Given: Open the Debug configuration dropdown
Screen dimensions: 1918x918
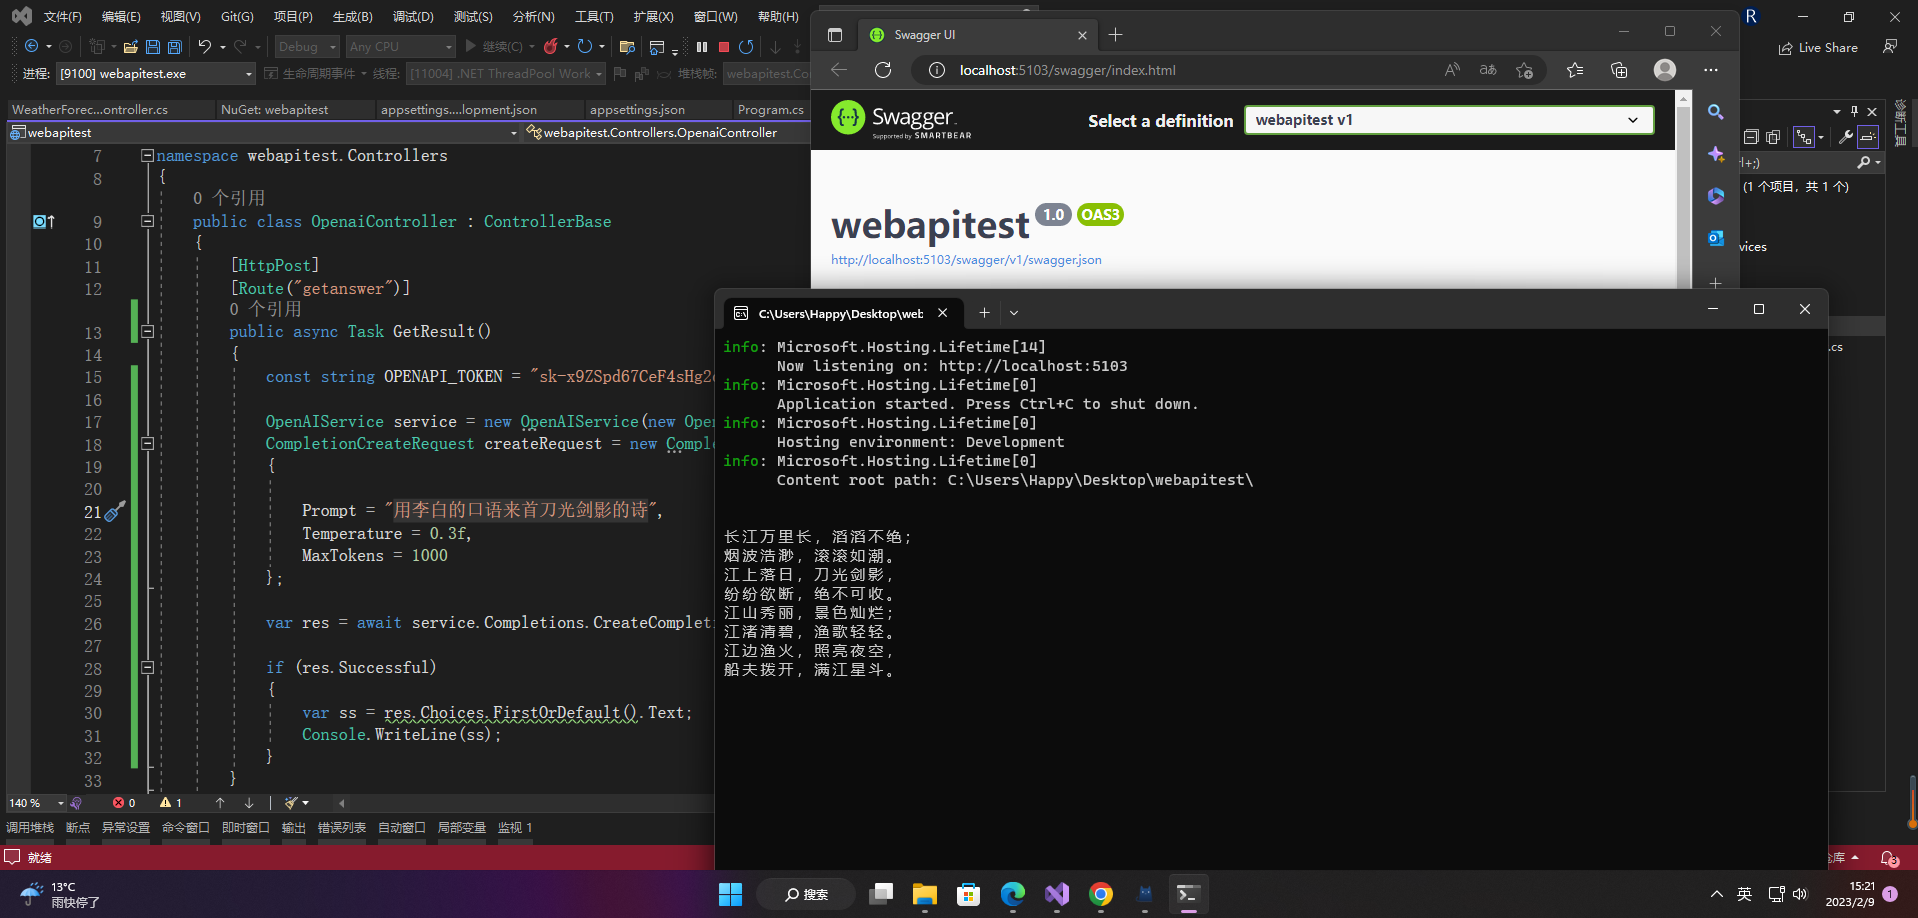Looking at the screenshot, I should [x=307, y=47].
